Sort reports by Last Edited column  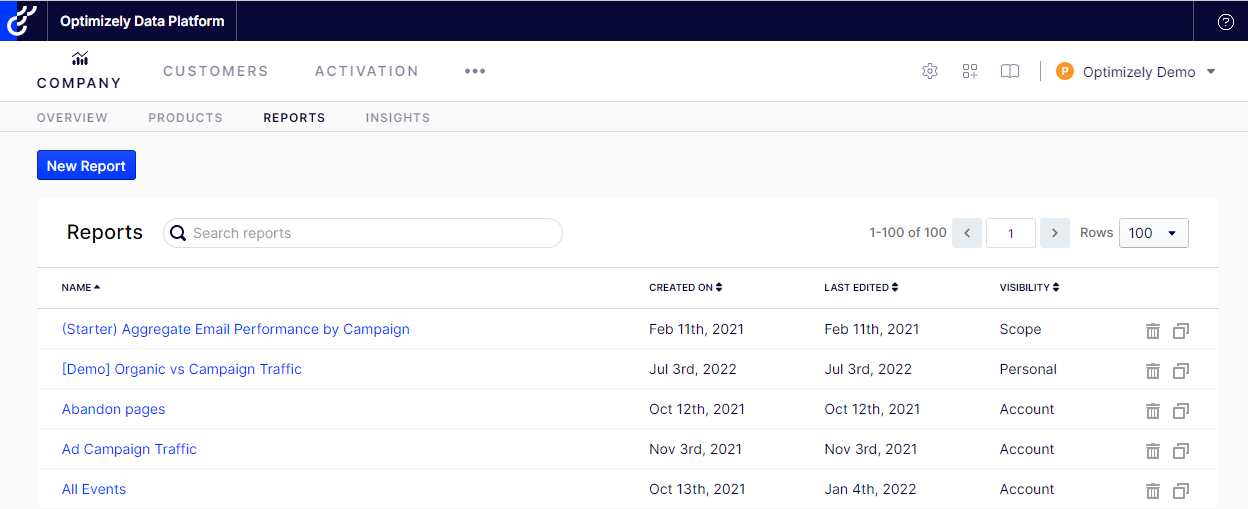[x=861, y=287]
